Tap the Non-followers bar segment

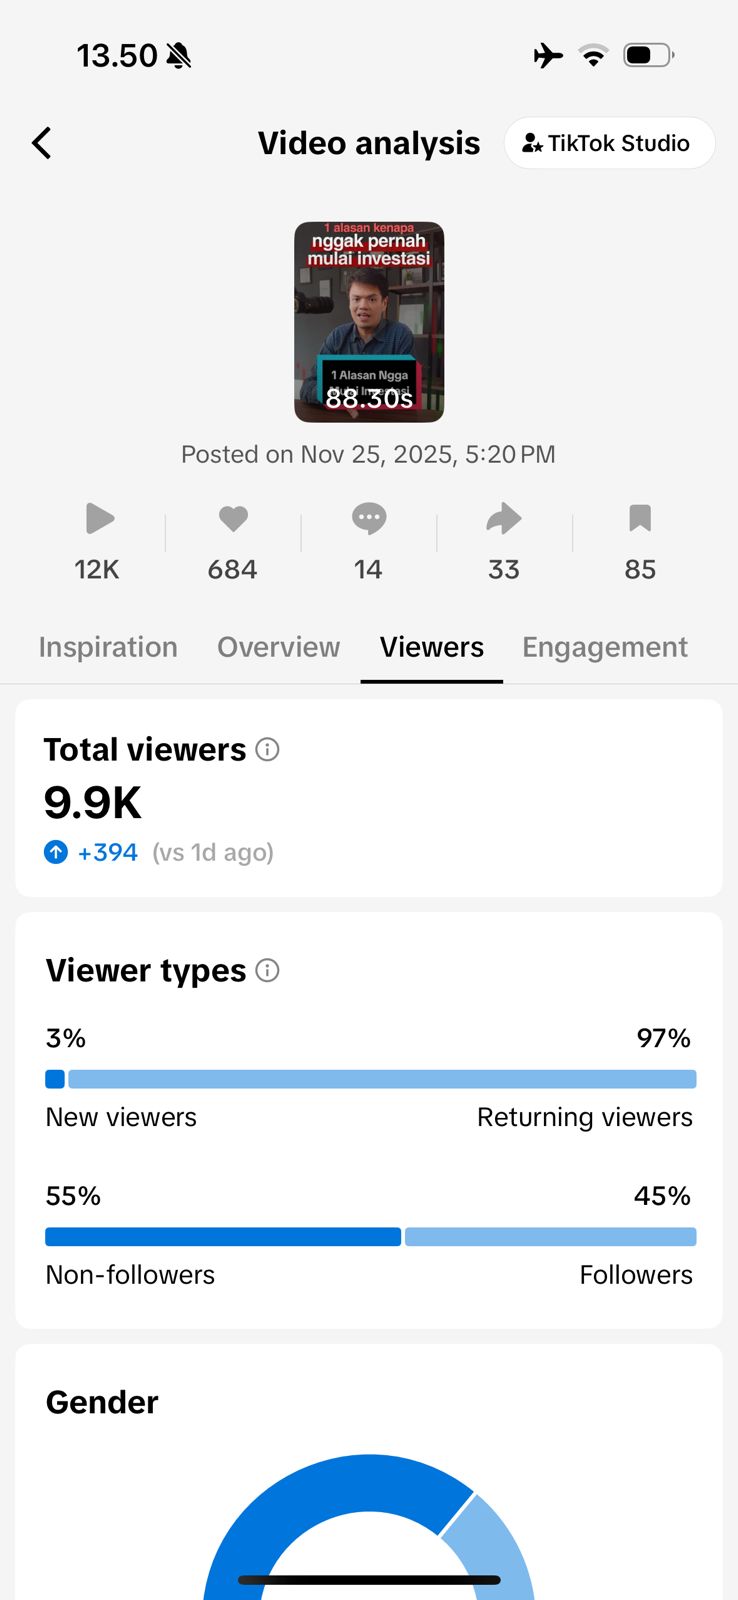pos(223,1237)
